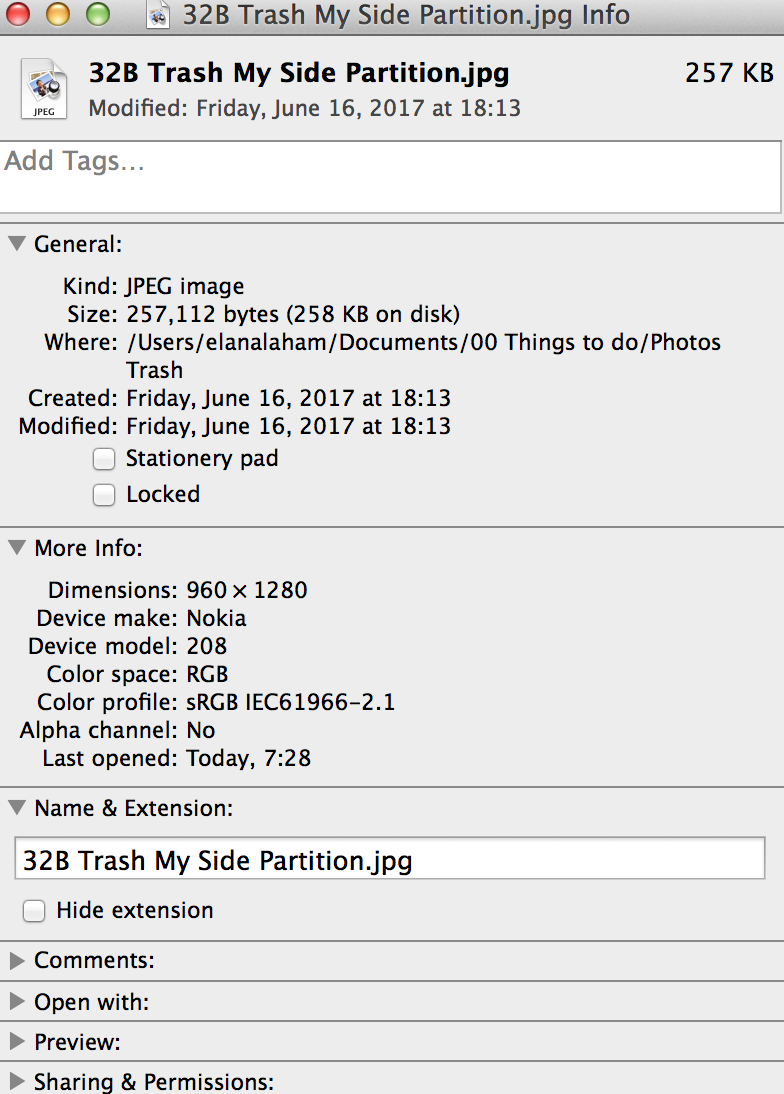Image resolution: width=784 pixels, height=1094 pixels.
Task: Check the Locked checkbox
Action: click(104, 495)
